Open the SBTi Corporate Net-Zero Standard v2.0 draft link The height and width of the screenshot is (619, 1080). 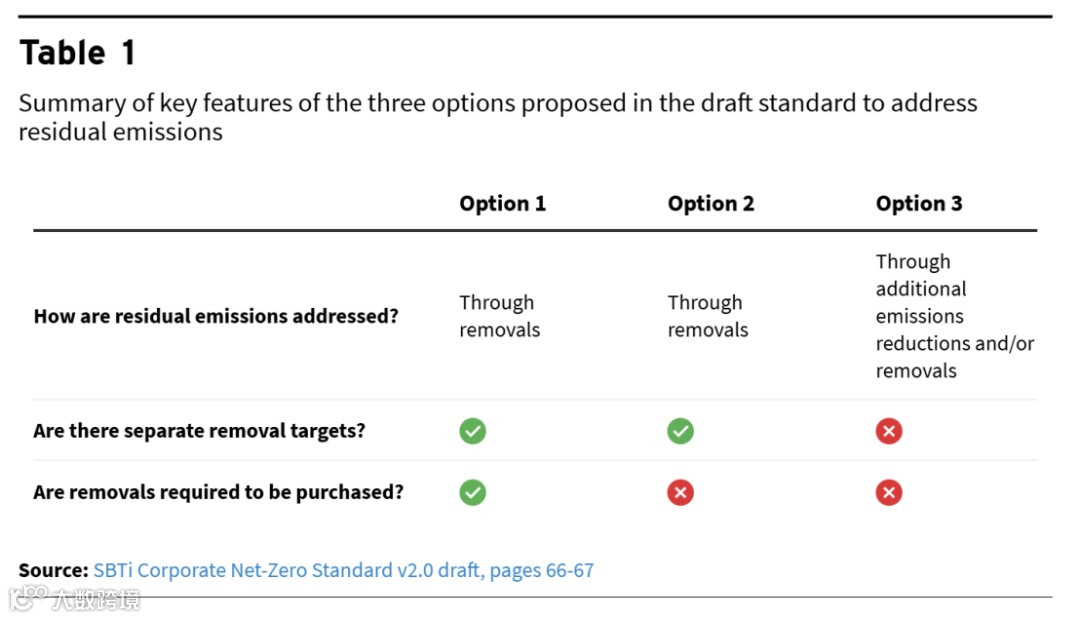pyautogui.click(x=343, y=570)
